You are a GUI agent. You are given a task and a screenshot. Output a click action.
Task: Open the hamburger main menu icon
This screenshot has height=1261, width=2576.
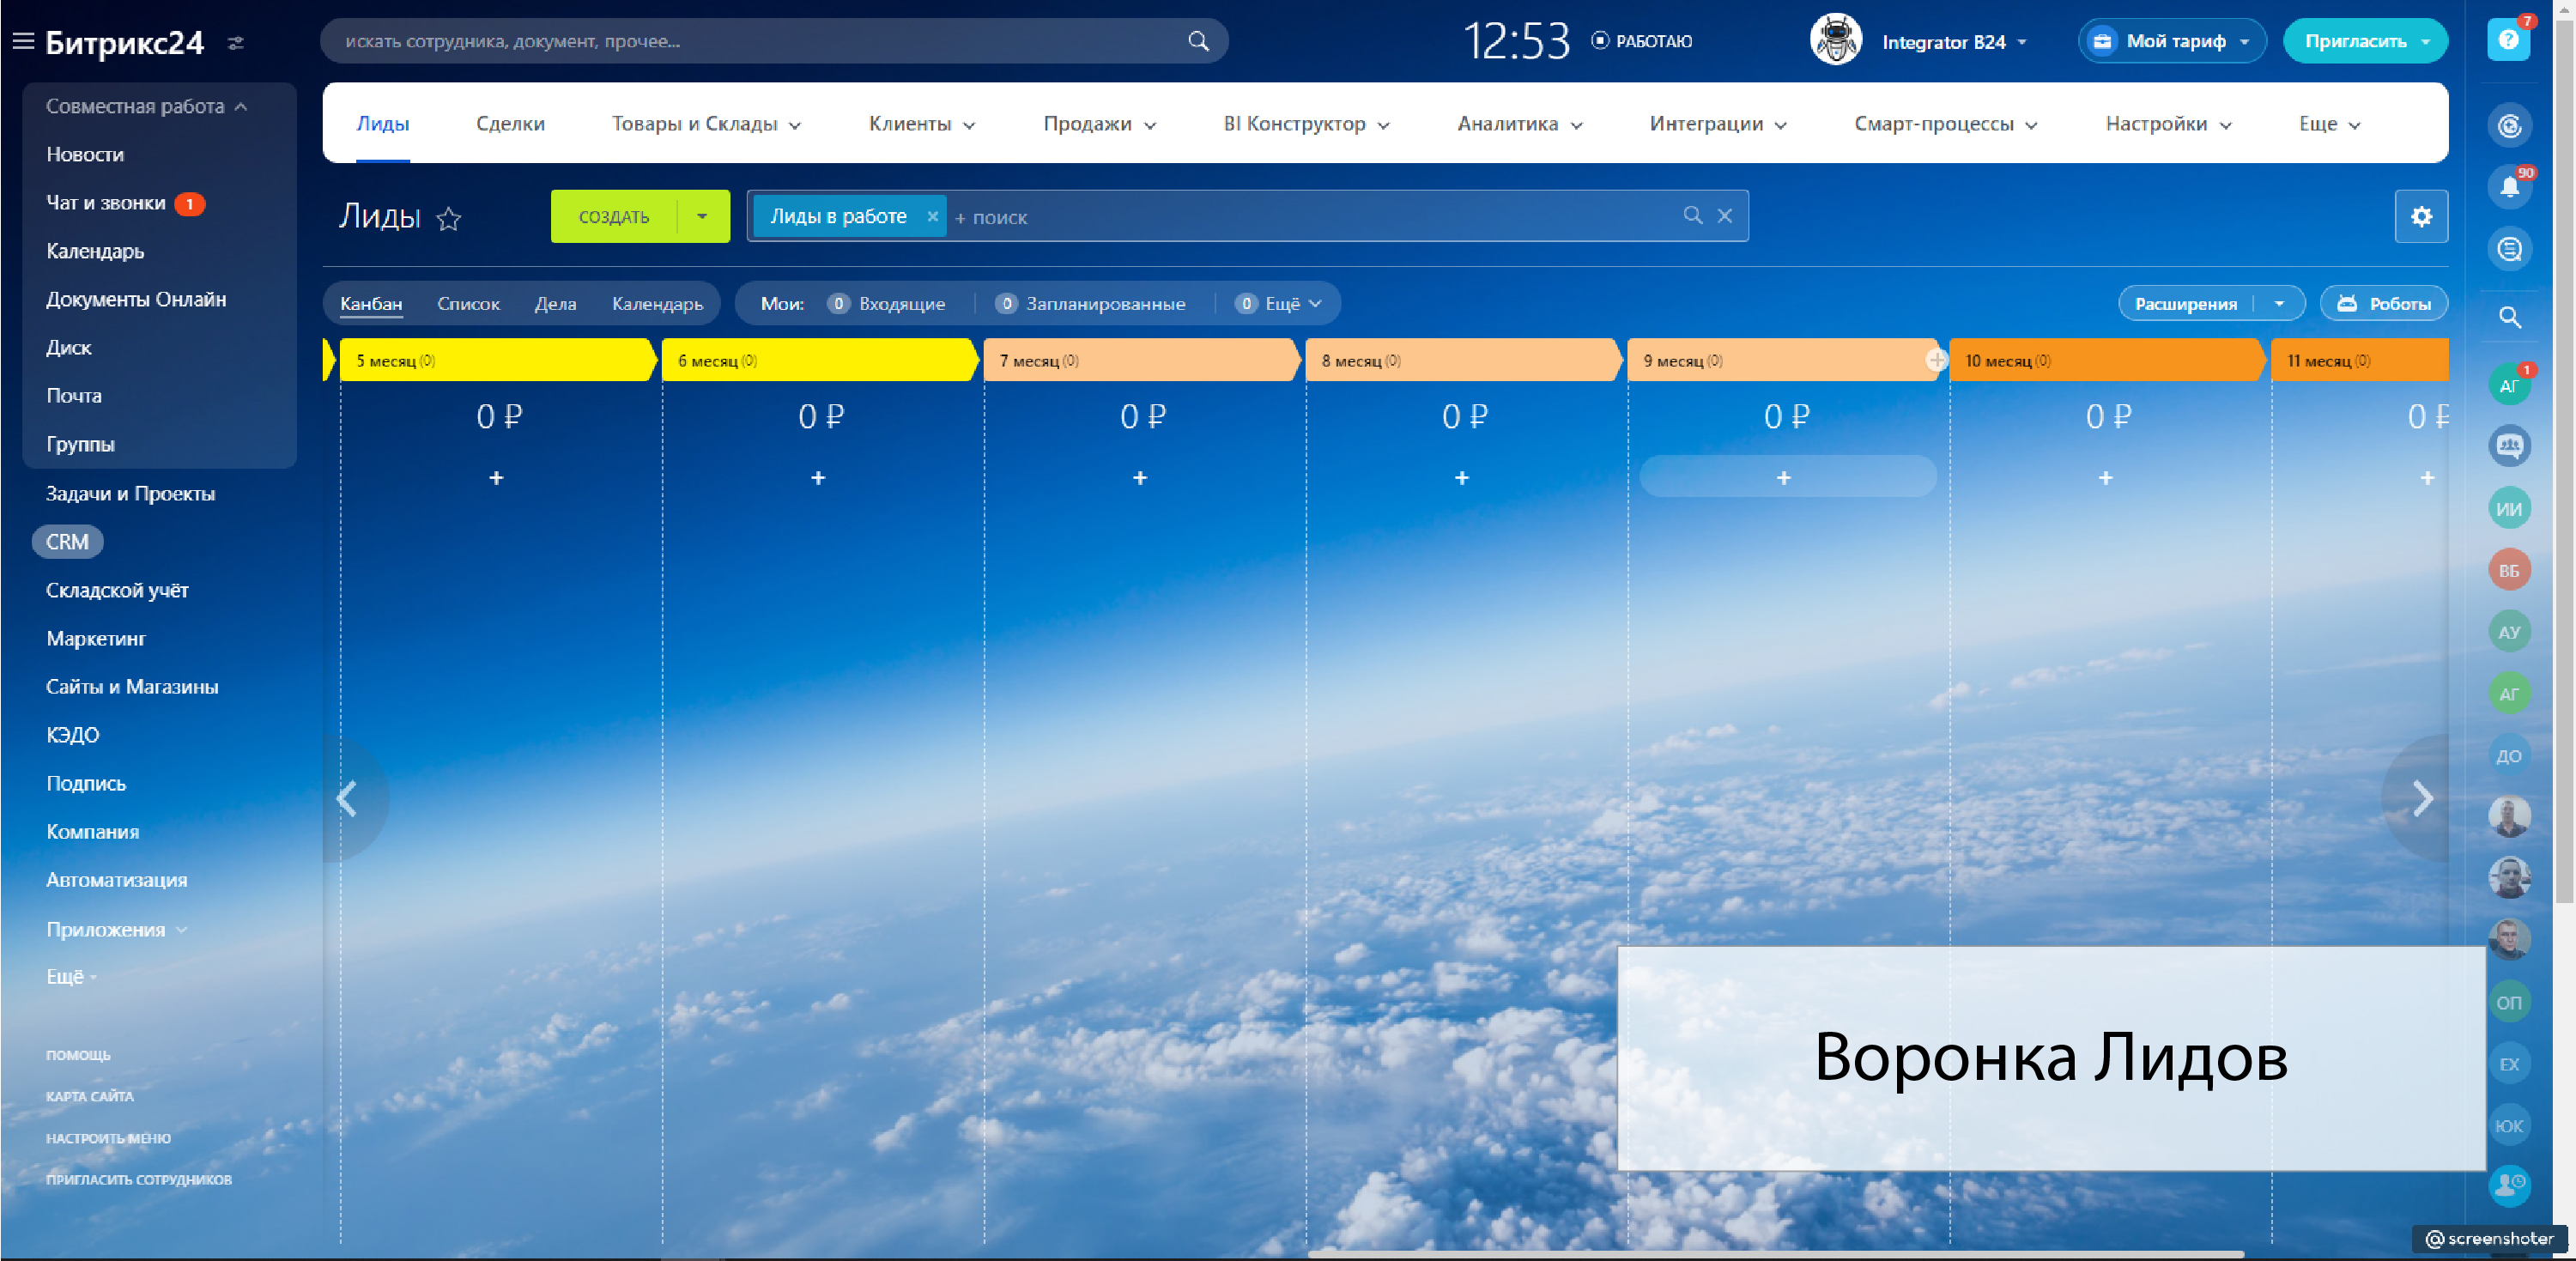pyautogui.click(x=23, y=41)
